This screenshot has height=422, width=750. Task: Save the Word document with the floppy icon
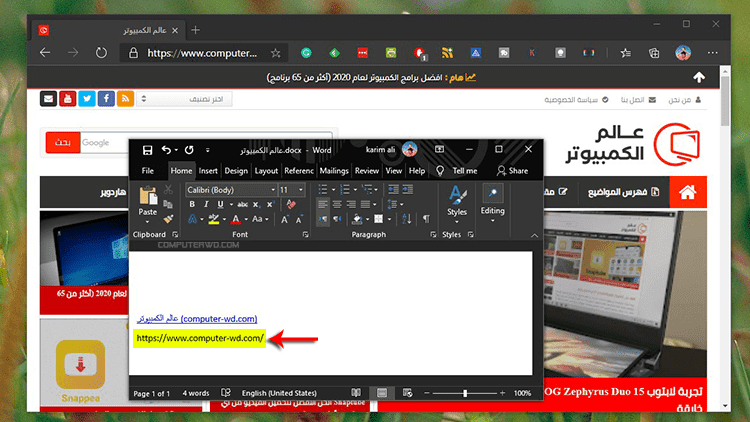tap(147, 150)
